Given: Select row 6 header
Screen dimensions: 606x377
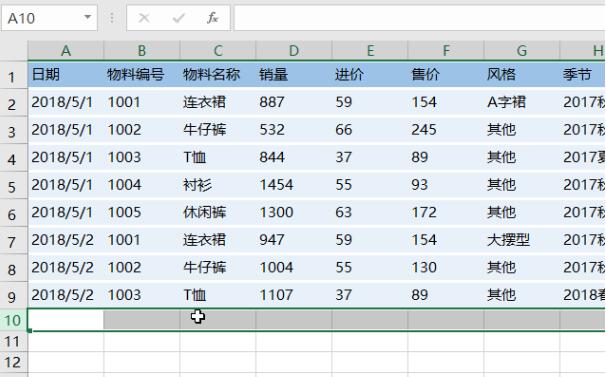Looking at the screenshot, I should (x=14, y=213).
